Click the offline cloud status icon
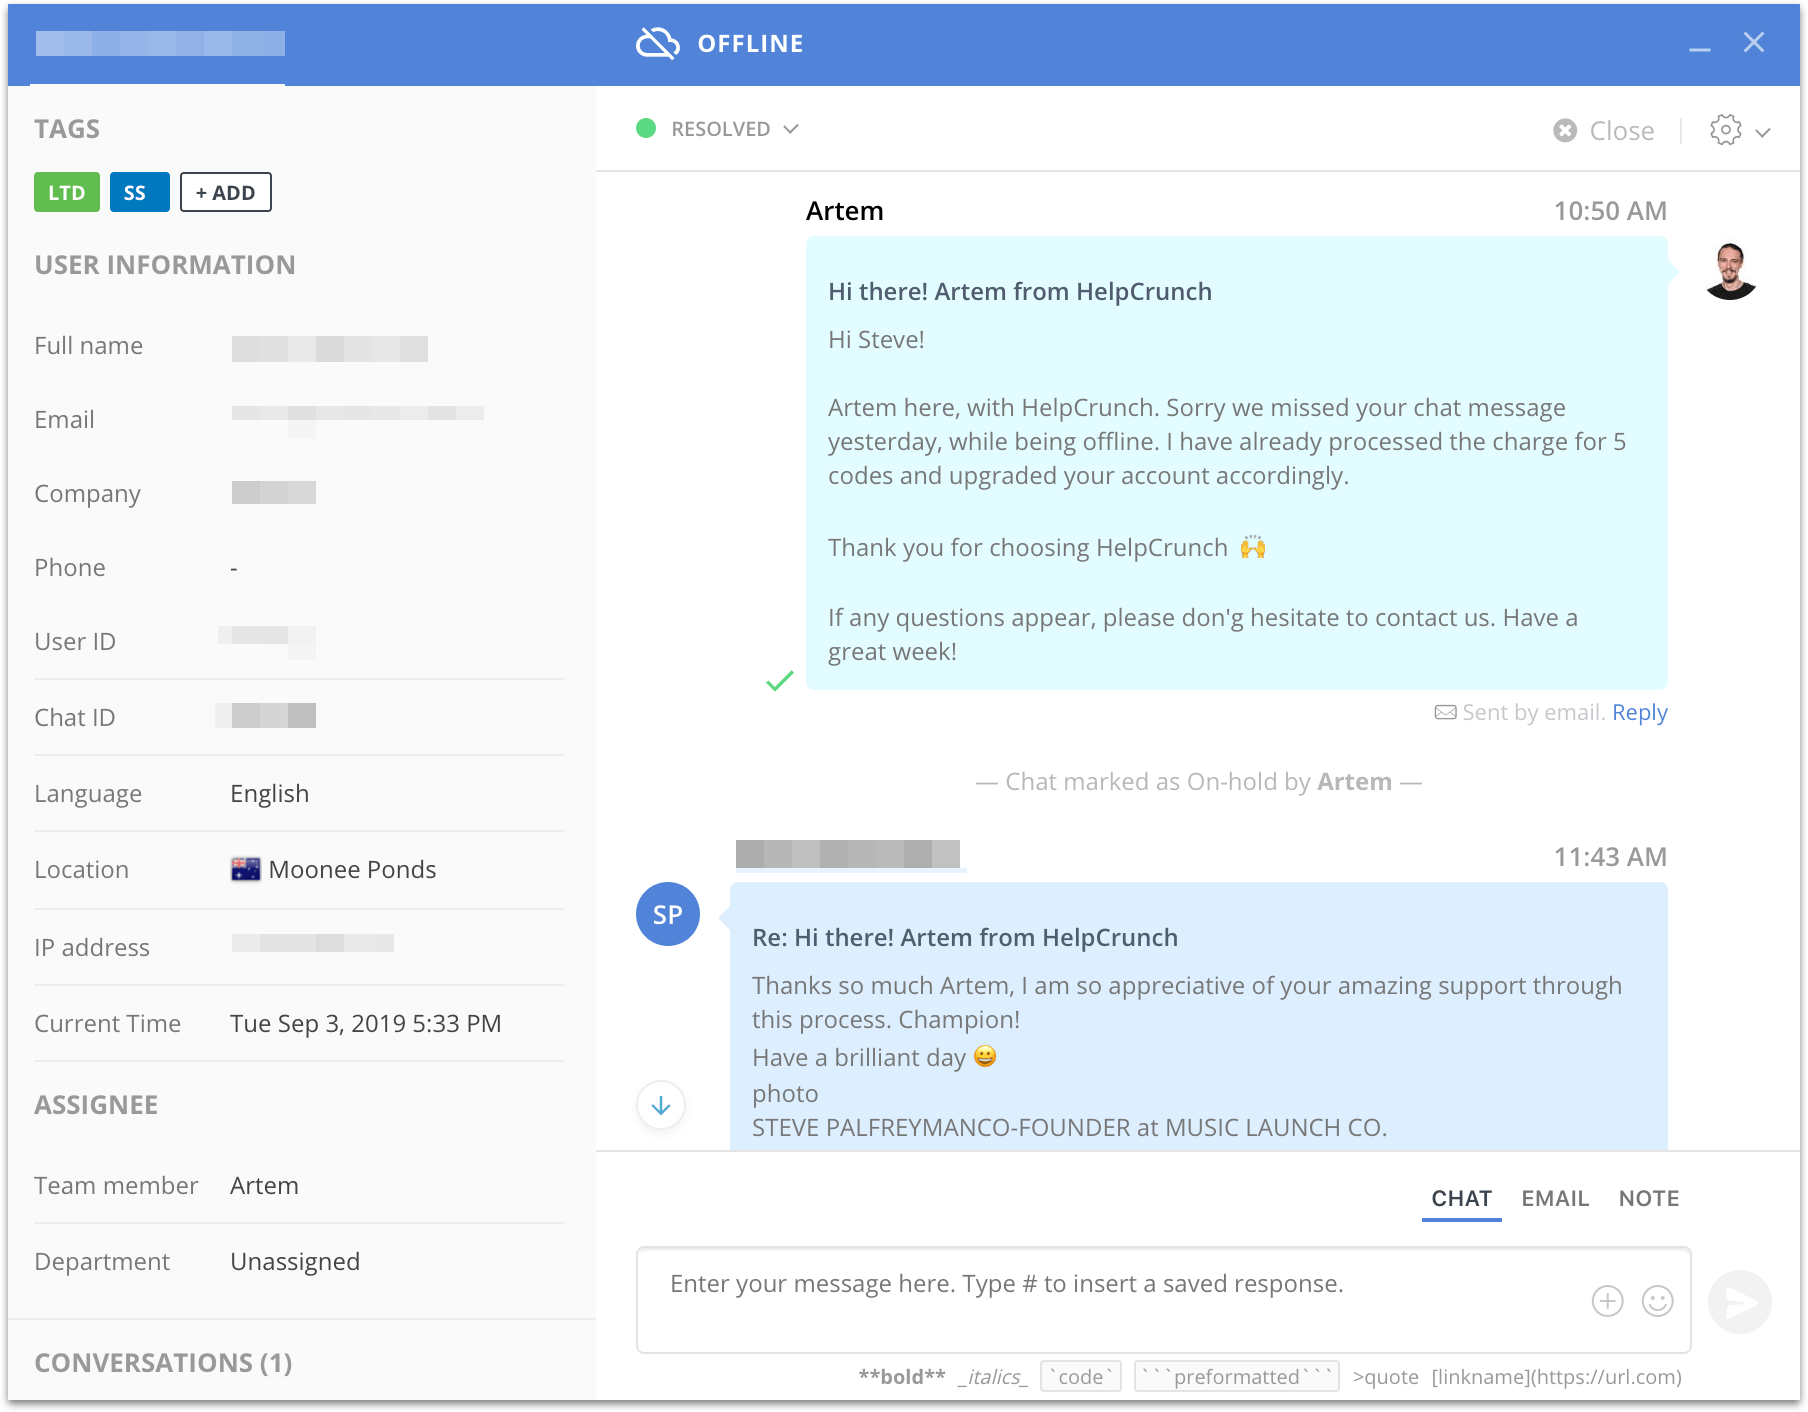 [658, 43]
